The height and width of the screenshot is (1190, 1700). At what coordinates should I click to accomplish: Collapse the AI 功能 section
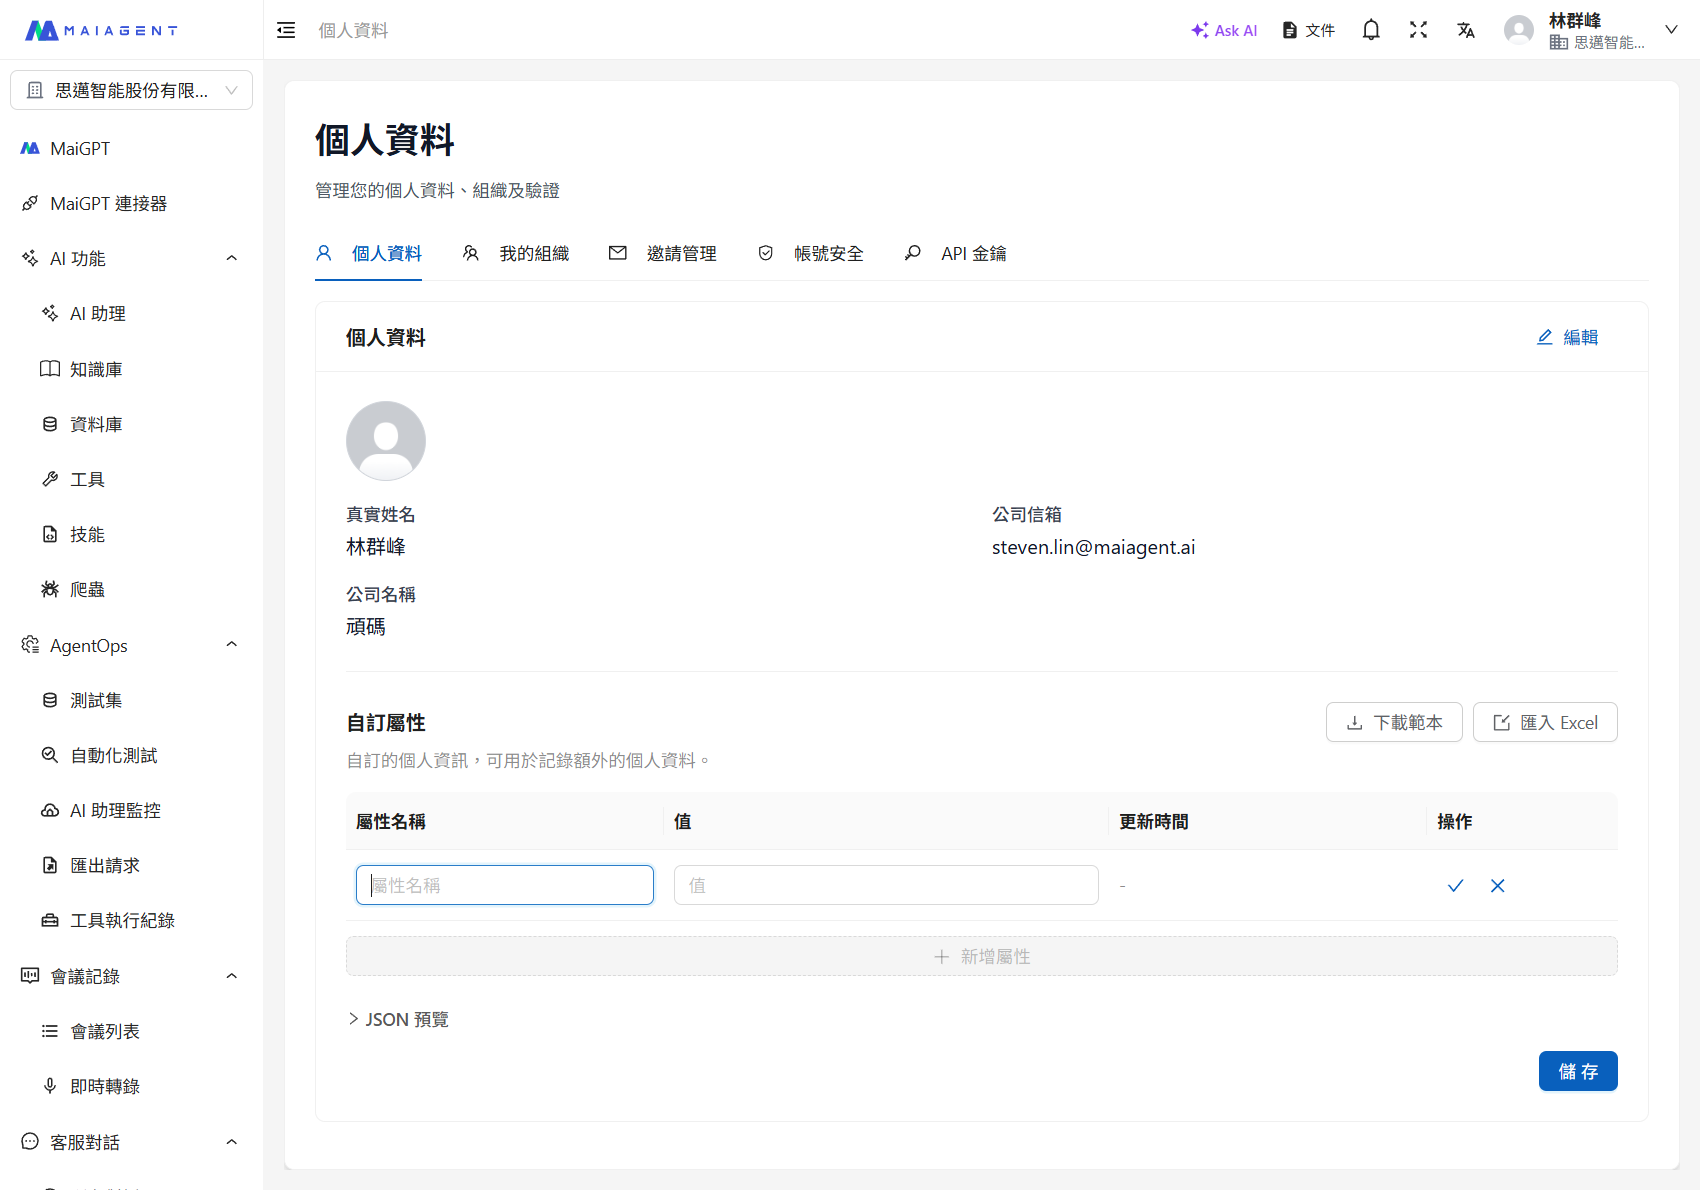[231, 259]
